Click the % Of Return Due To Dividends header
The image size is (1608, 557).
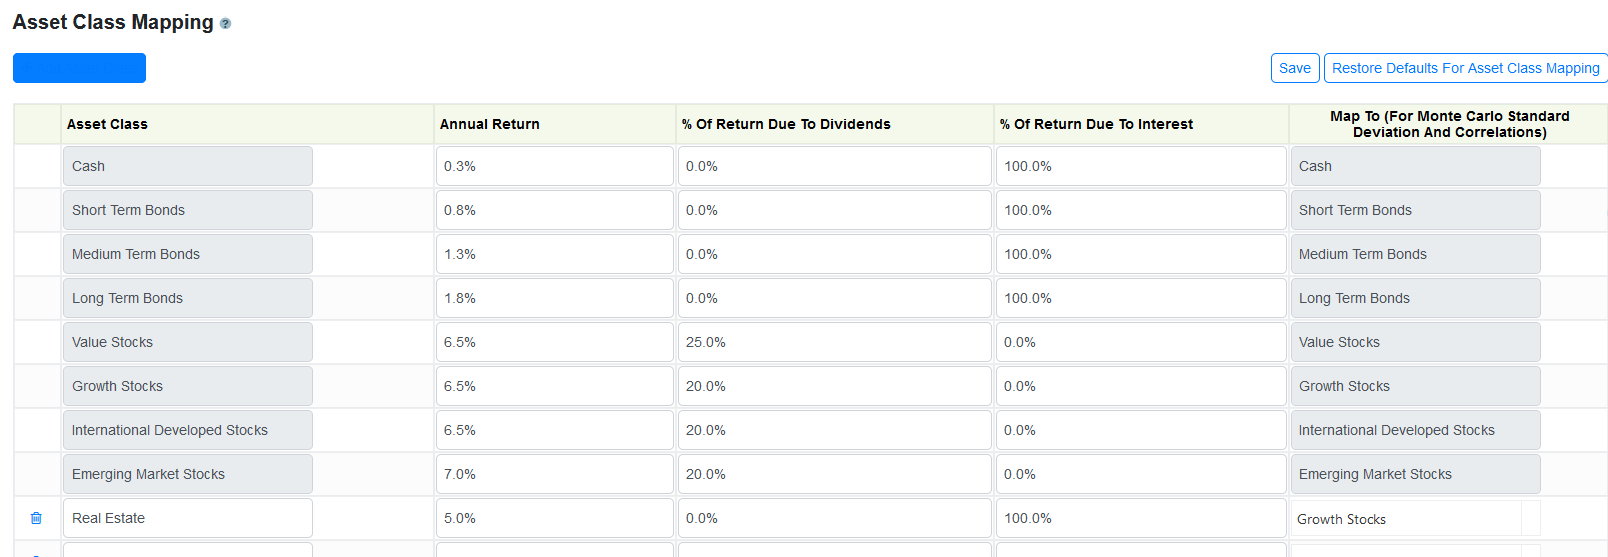[786, 124]
